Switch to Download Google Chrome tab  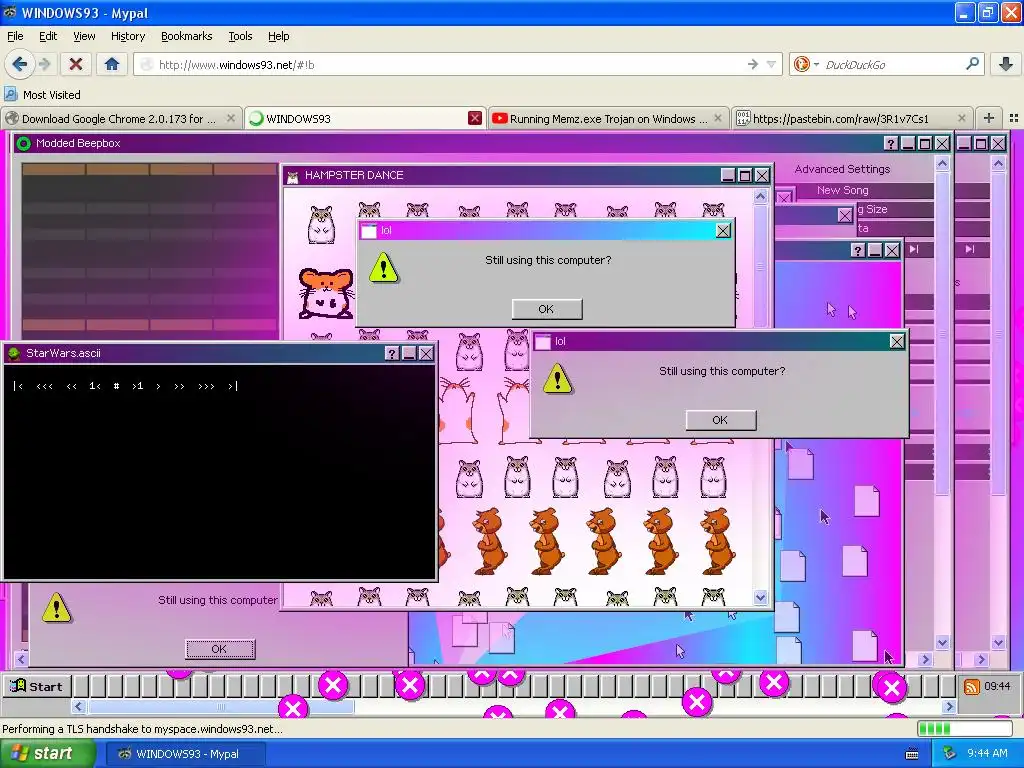point(118,119)
